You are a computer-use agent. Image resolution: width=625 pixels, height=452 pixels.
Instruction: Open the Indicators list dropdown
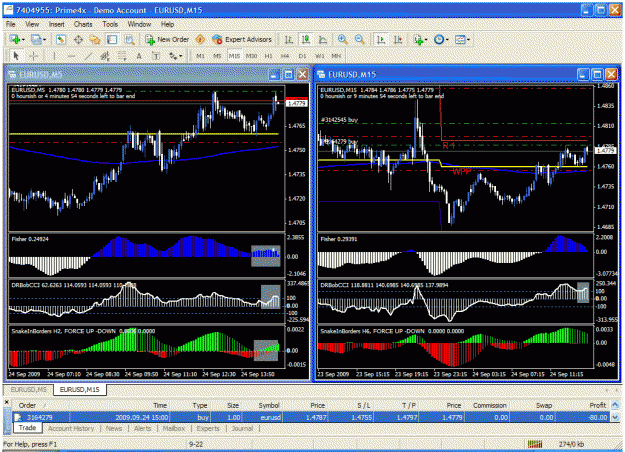click(x=420, y=39)
